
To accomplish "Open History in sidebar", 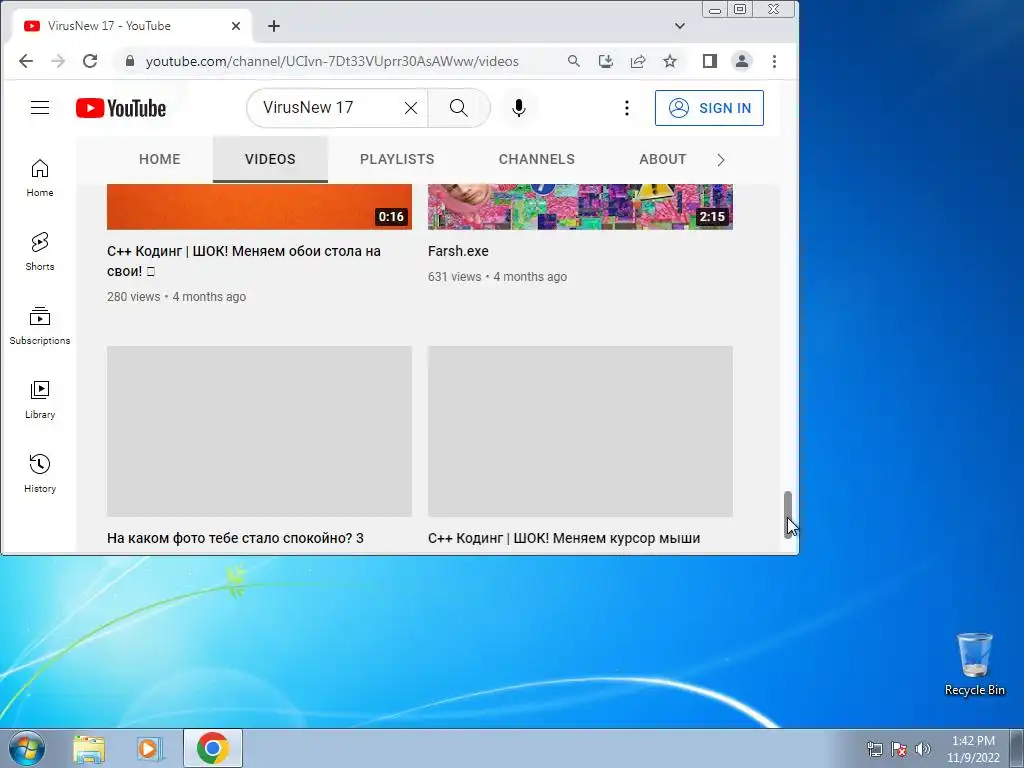I will point(40,473).
